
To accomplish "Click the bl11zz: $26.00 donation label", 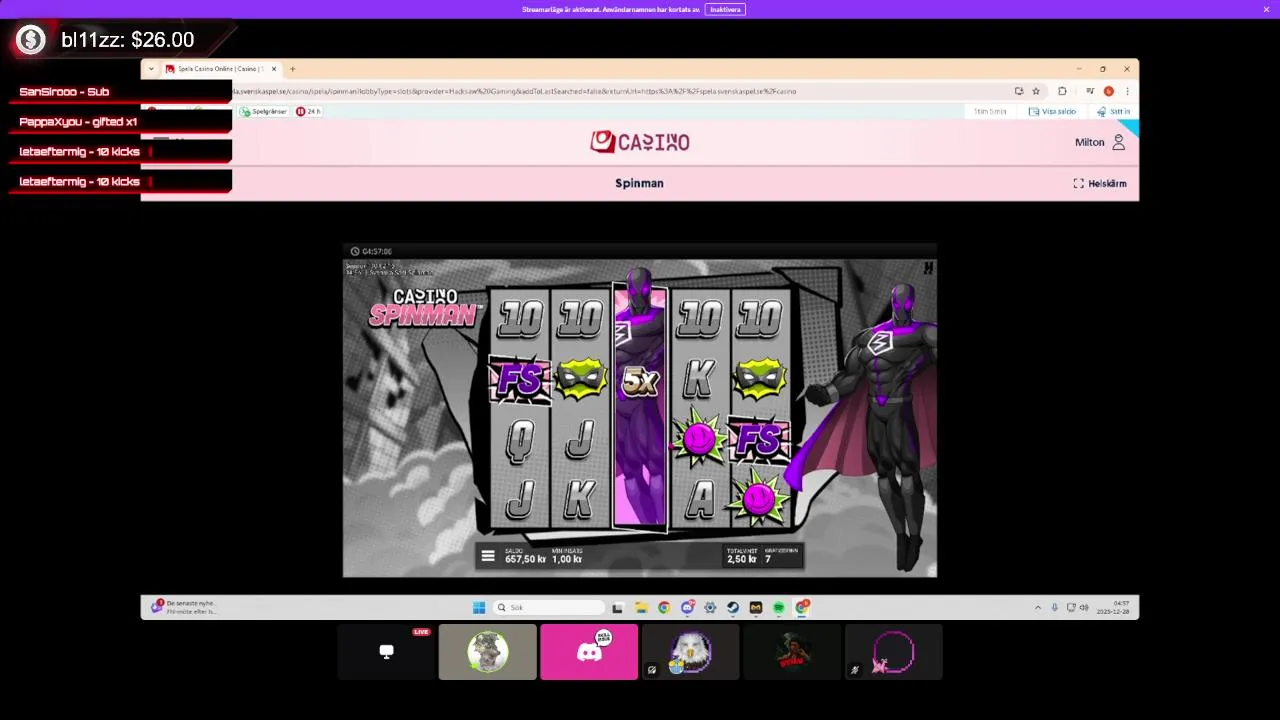I will point(128,40).
